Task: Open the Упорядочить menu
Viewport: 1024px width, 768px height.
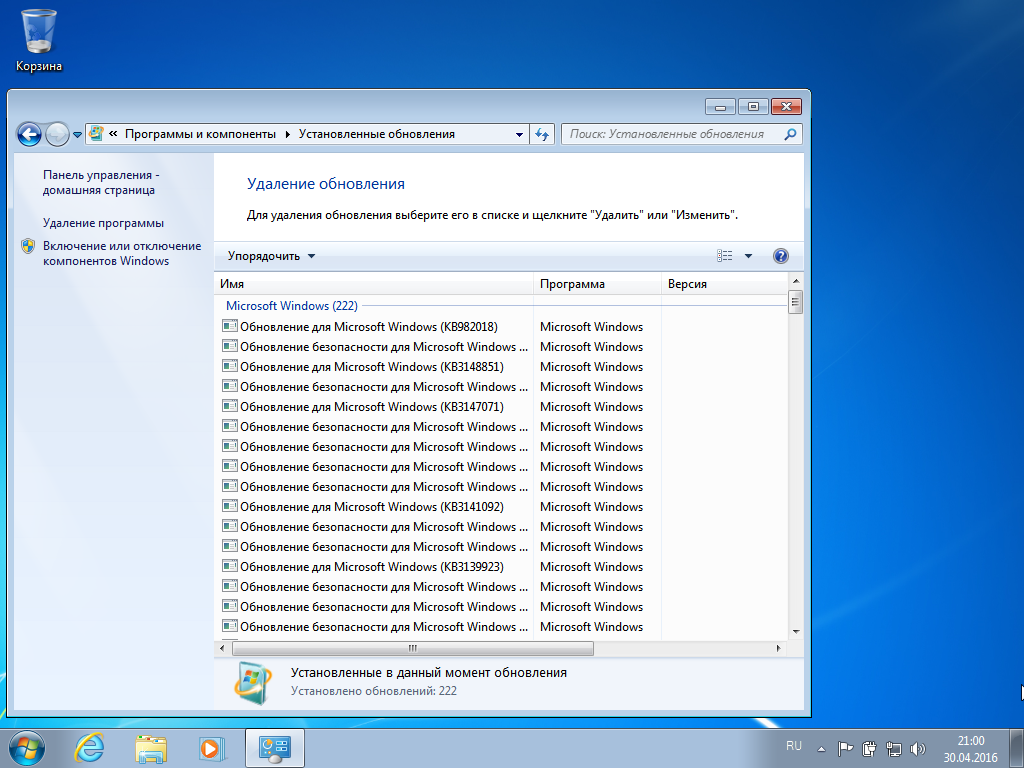Action: 271,256
